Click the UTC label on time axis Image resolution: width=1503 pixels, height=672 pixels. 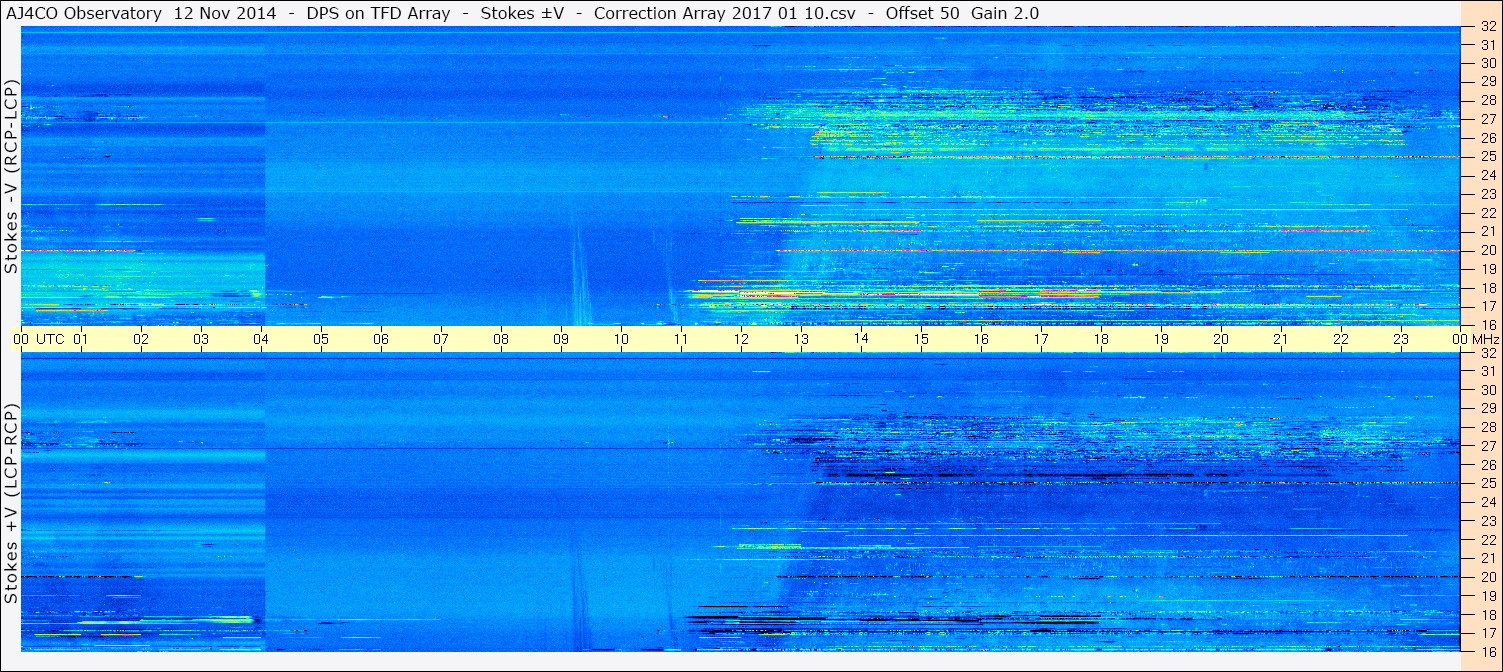(x=51, y=339)
